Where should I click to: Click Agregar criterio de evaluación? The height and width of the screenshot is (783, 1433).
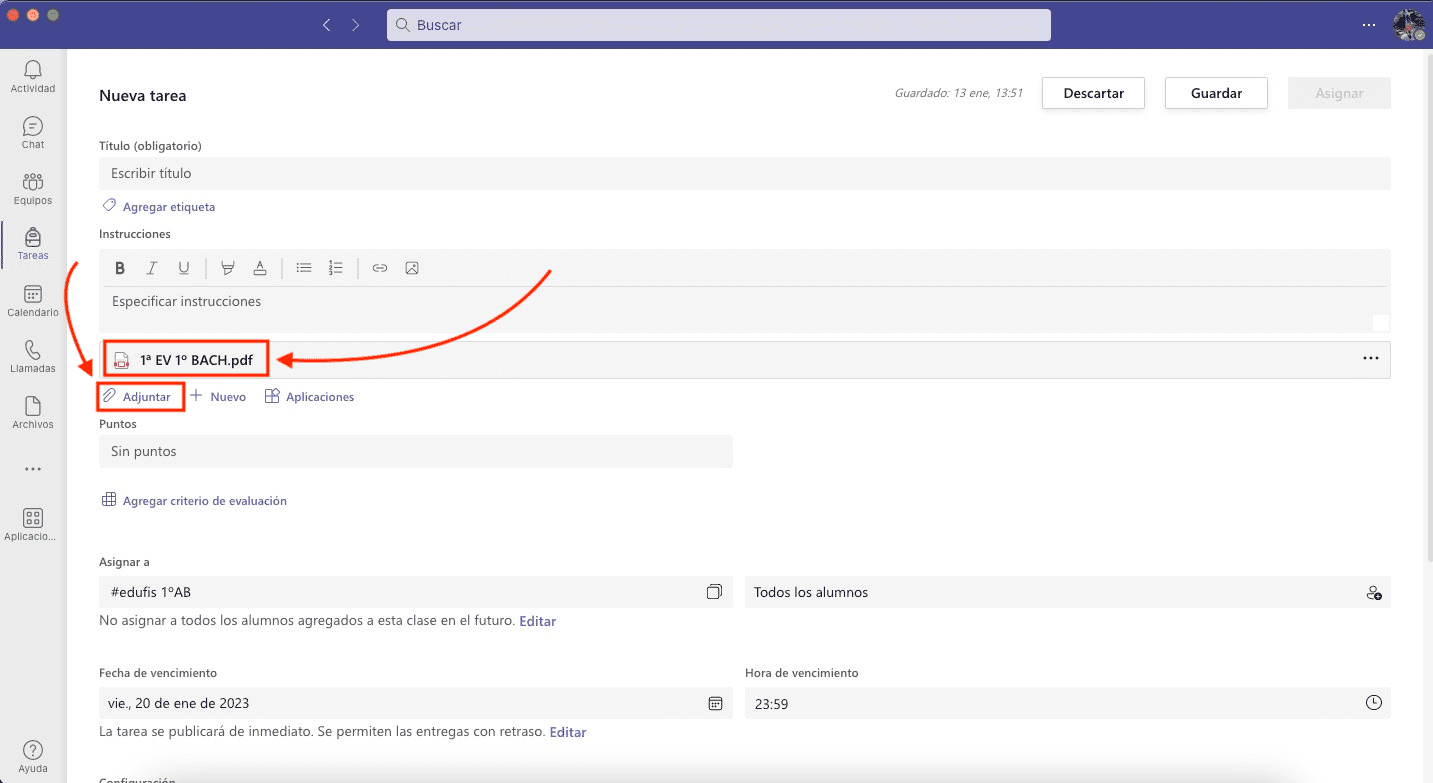(x=204, y=501)
